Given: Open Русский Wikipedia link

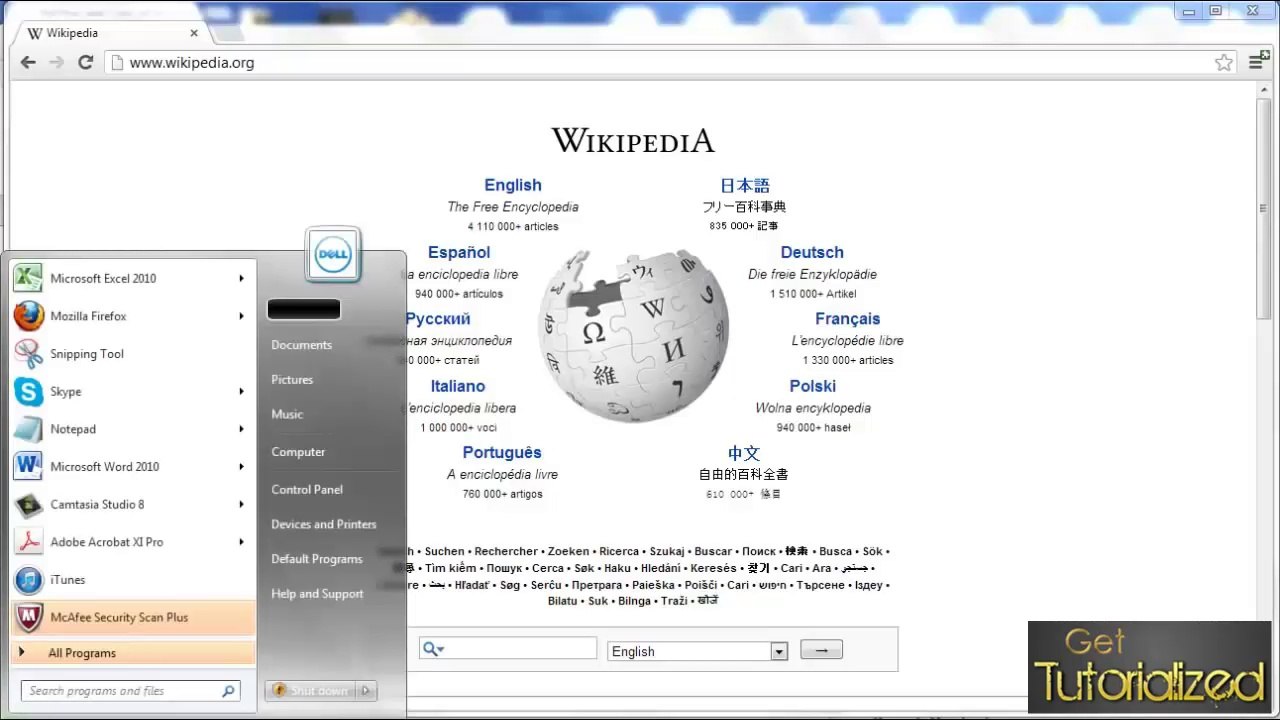Looking at the screenshot, I should coord(438,319).
